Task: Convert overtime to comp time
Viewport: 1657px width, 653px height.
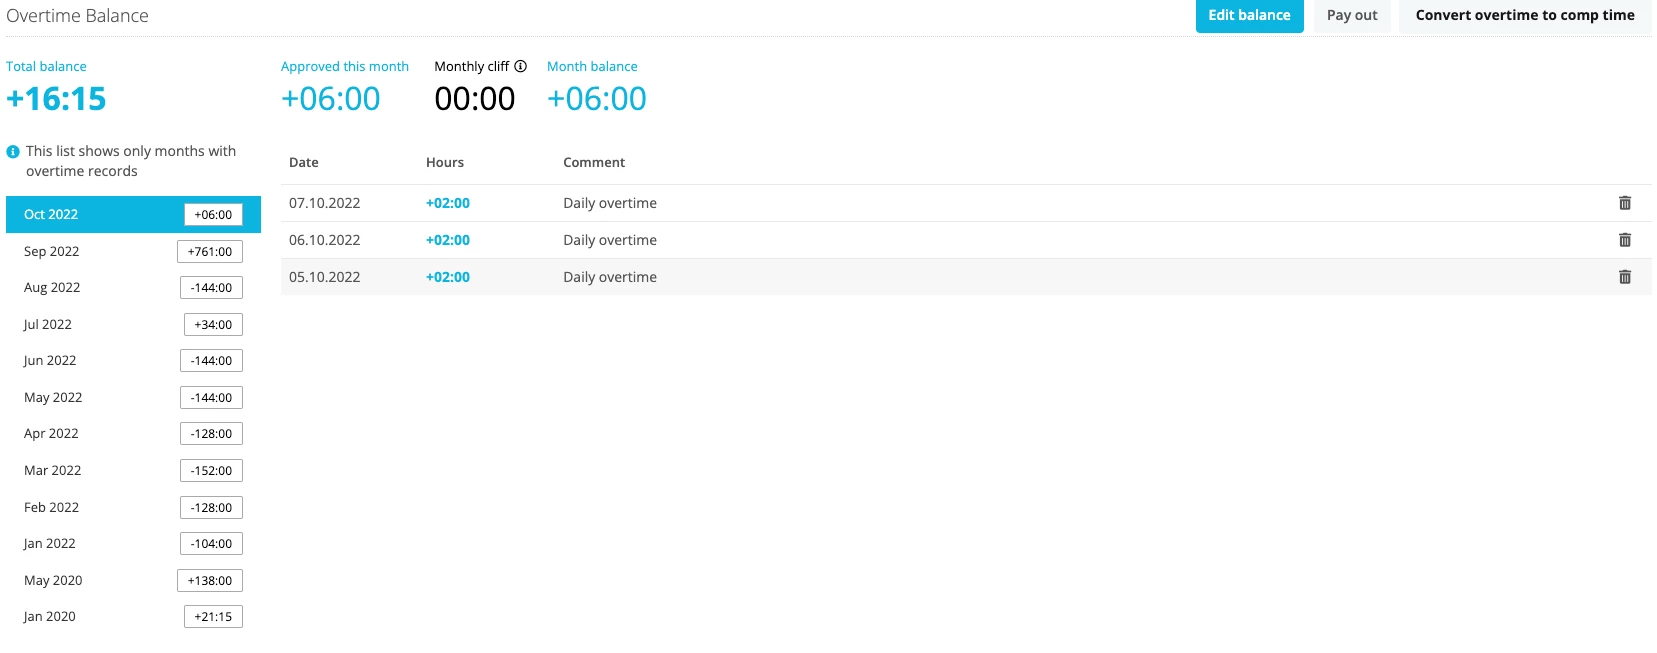Action: tap(1525, 16)
